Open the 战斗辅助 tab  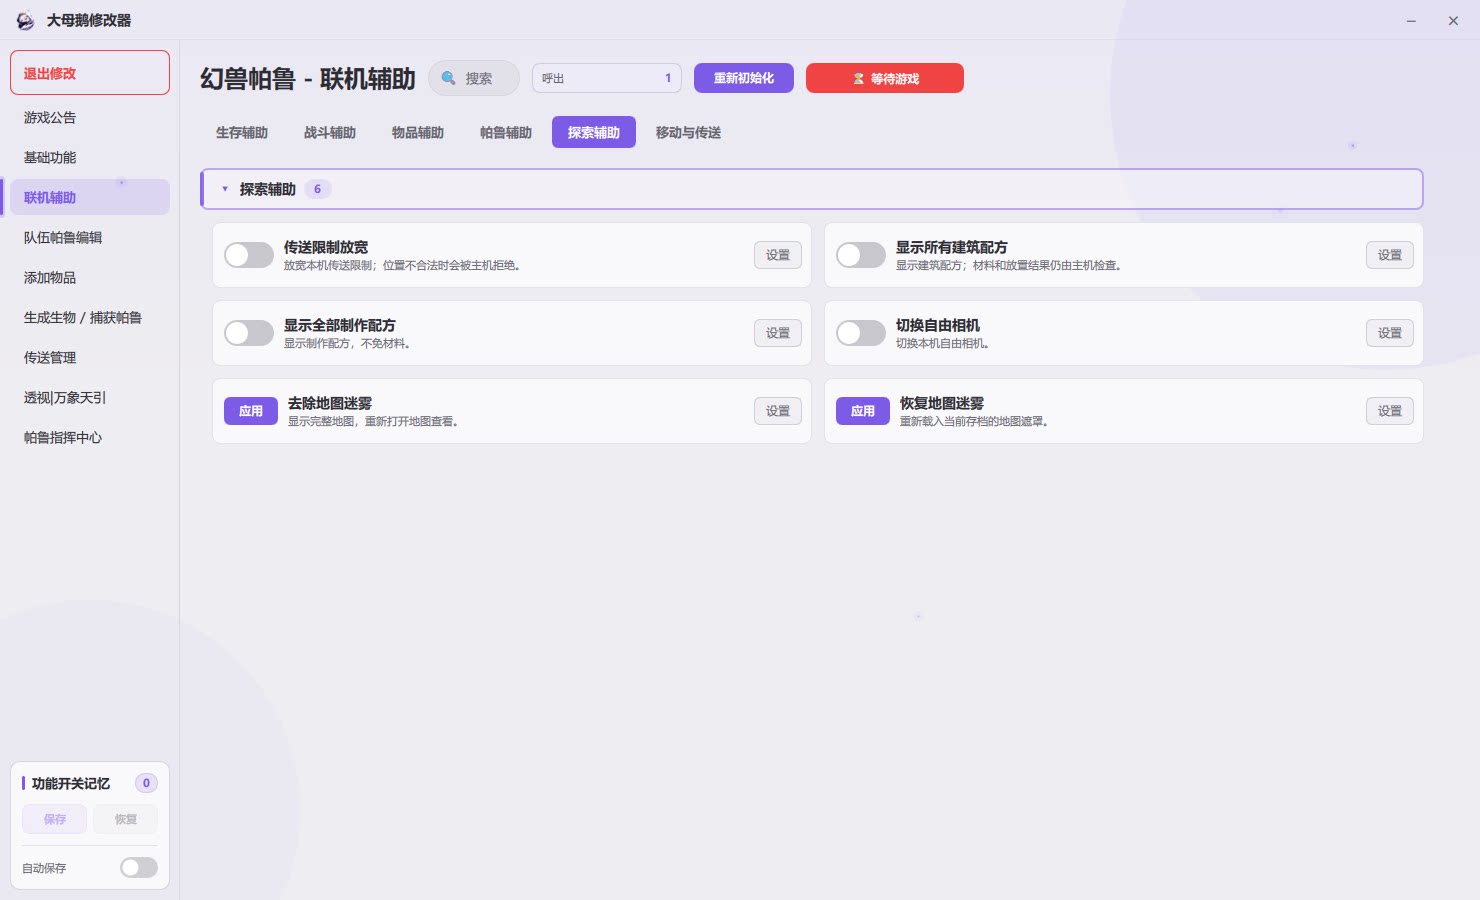pos(330,133)
